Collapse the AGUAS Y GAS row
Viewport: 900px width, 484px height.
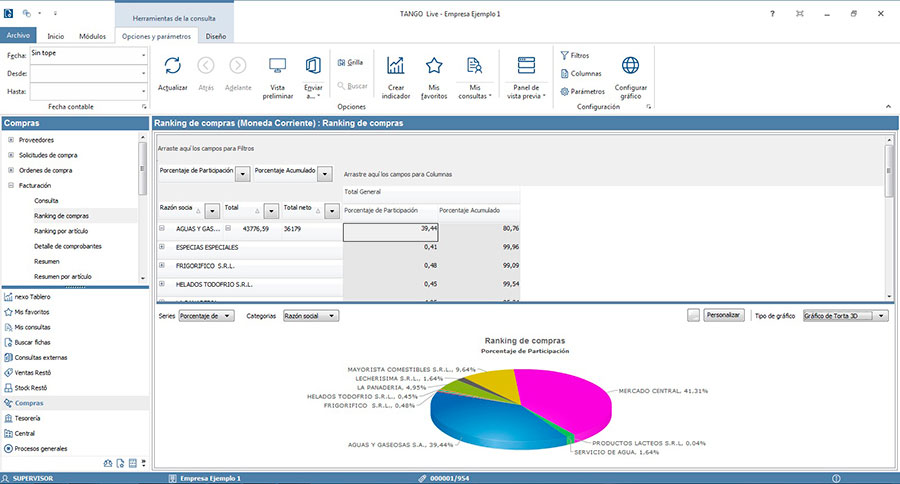162,228
